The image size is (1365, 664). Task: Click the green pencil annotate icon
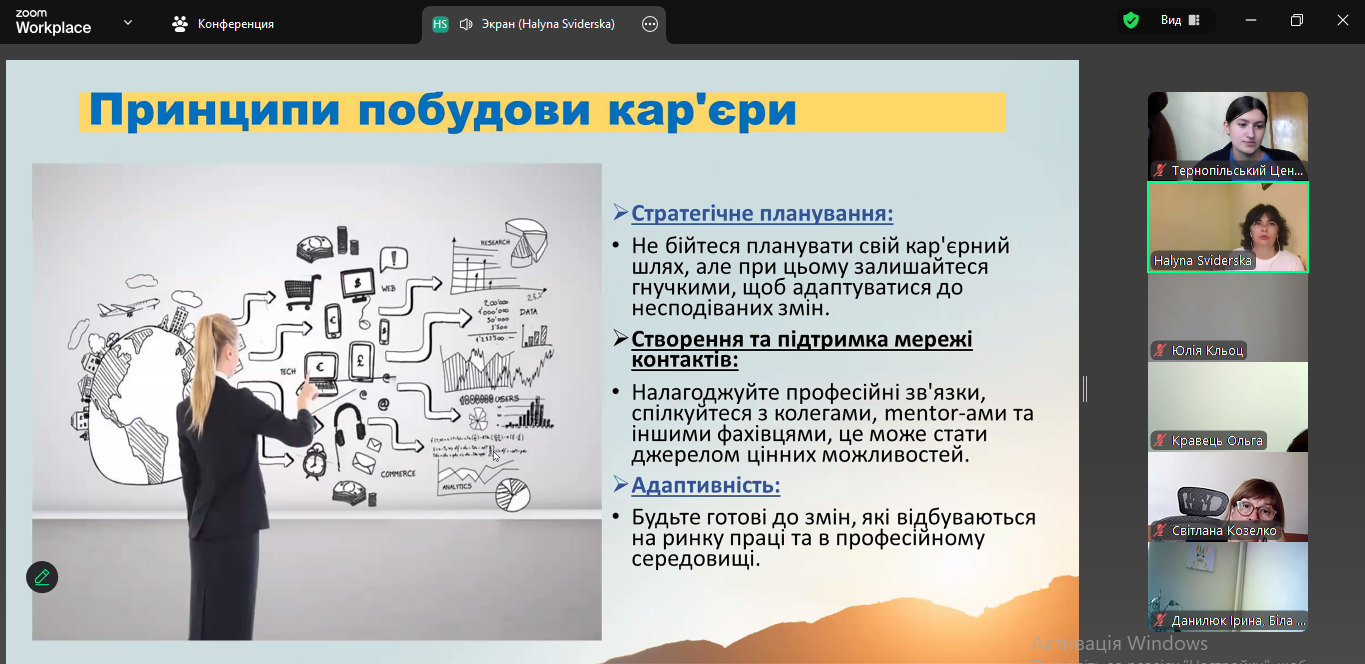point(42,577)
